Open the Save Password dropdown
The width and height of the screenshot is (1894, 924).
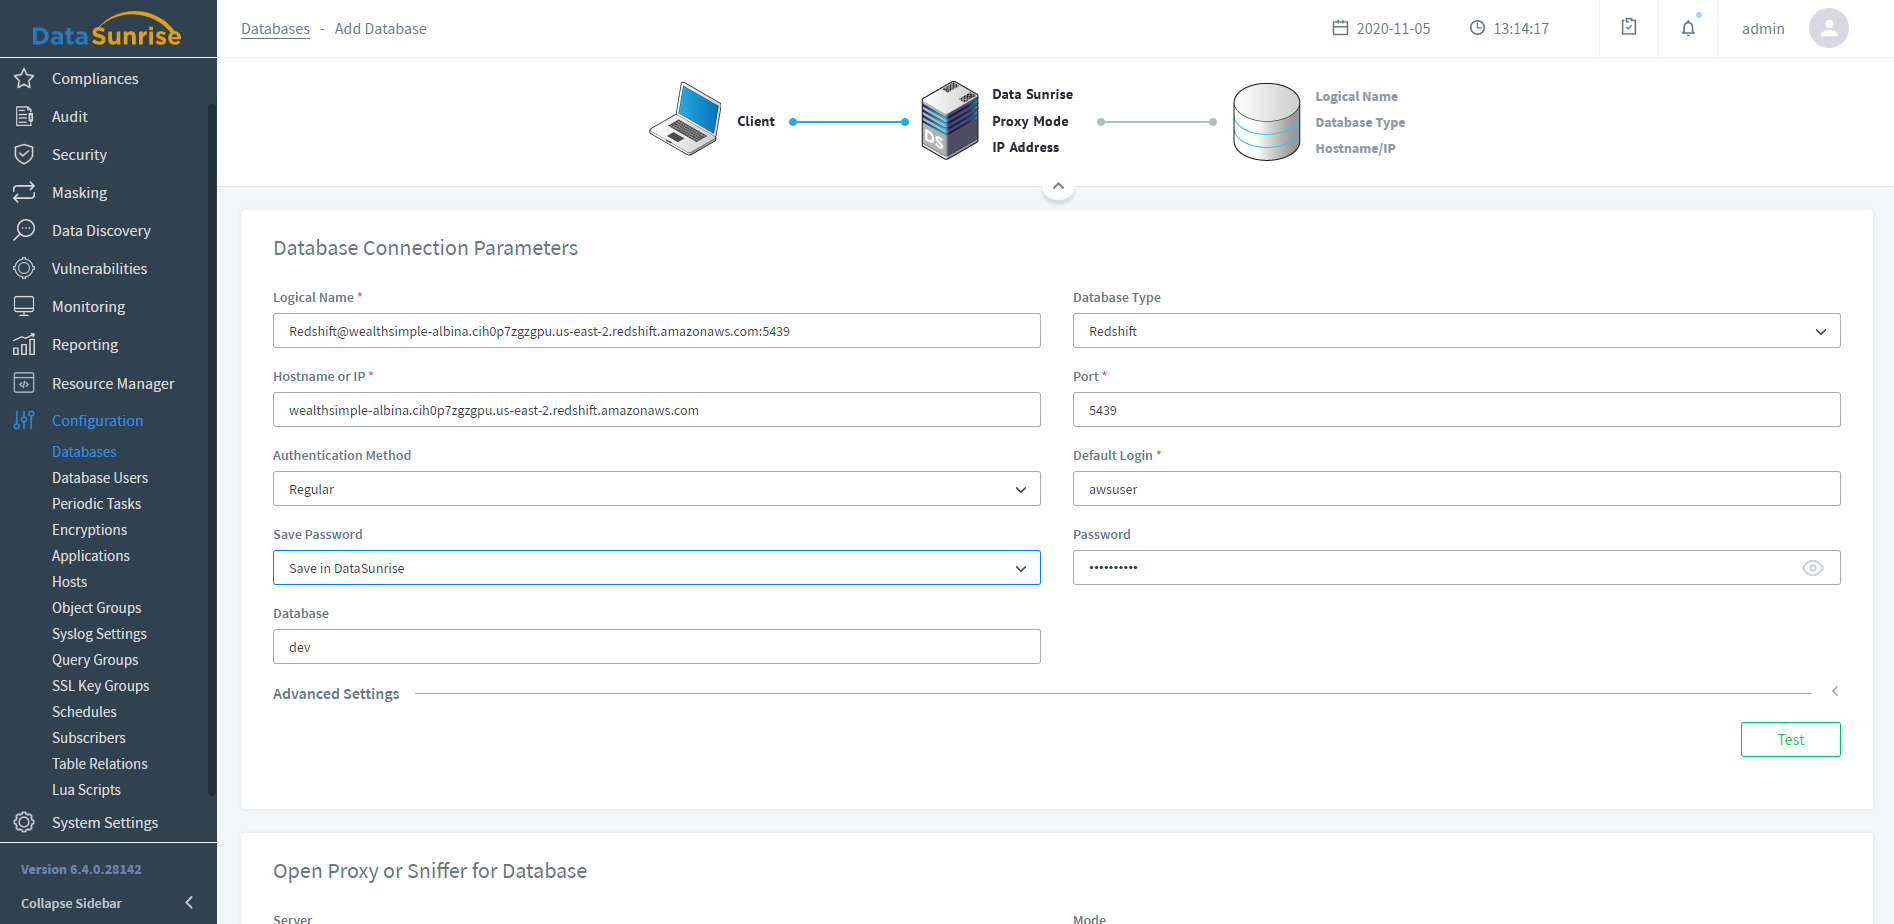(x=656, y=568)
